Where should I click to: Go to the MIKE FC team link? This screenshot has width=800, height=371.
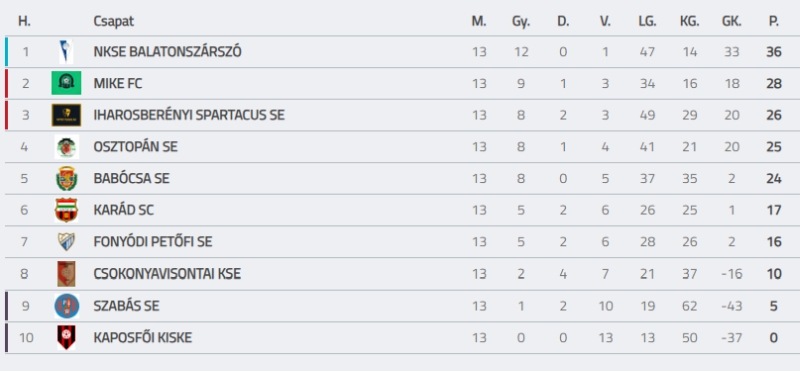(x=118, y=83)
